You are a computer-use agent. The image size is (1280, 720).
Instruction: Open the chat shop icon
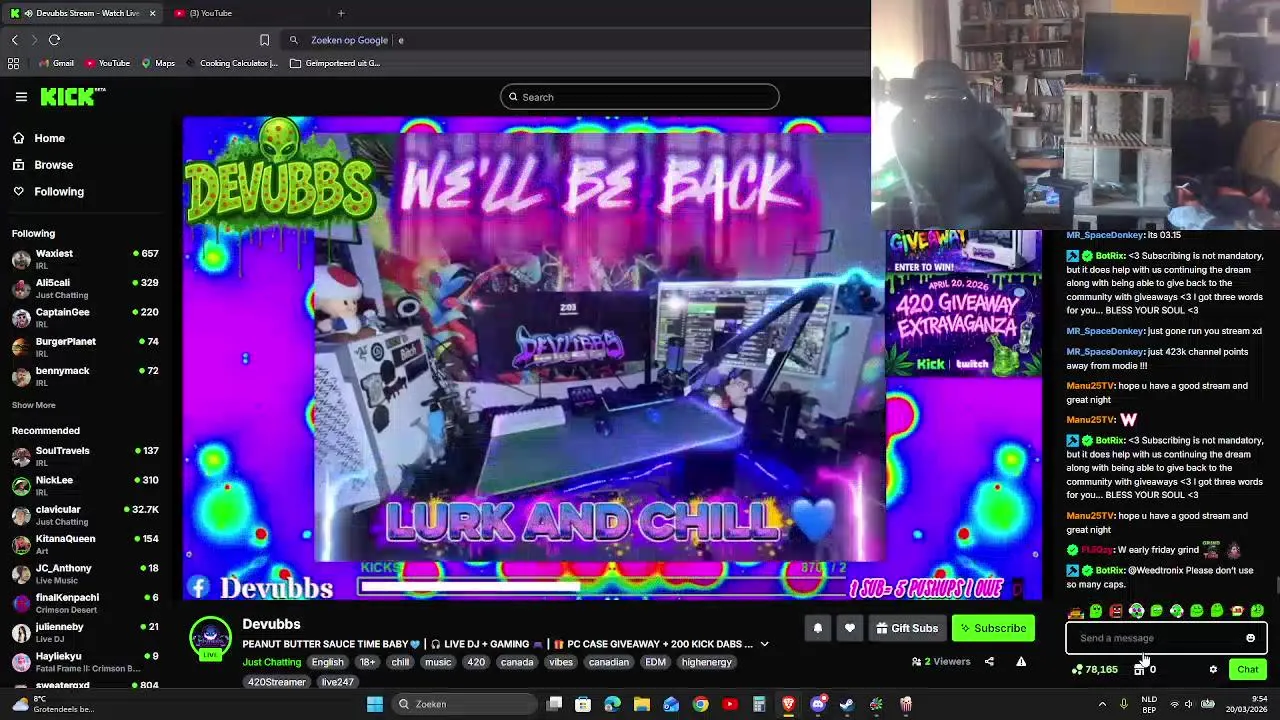point(1139,669)
